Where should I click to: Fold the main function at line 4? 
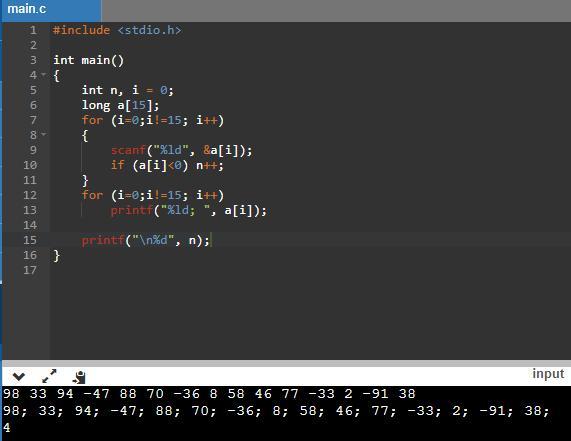coord(44,75)
